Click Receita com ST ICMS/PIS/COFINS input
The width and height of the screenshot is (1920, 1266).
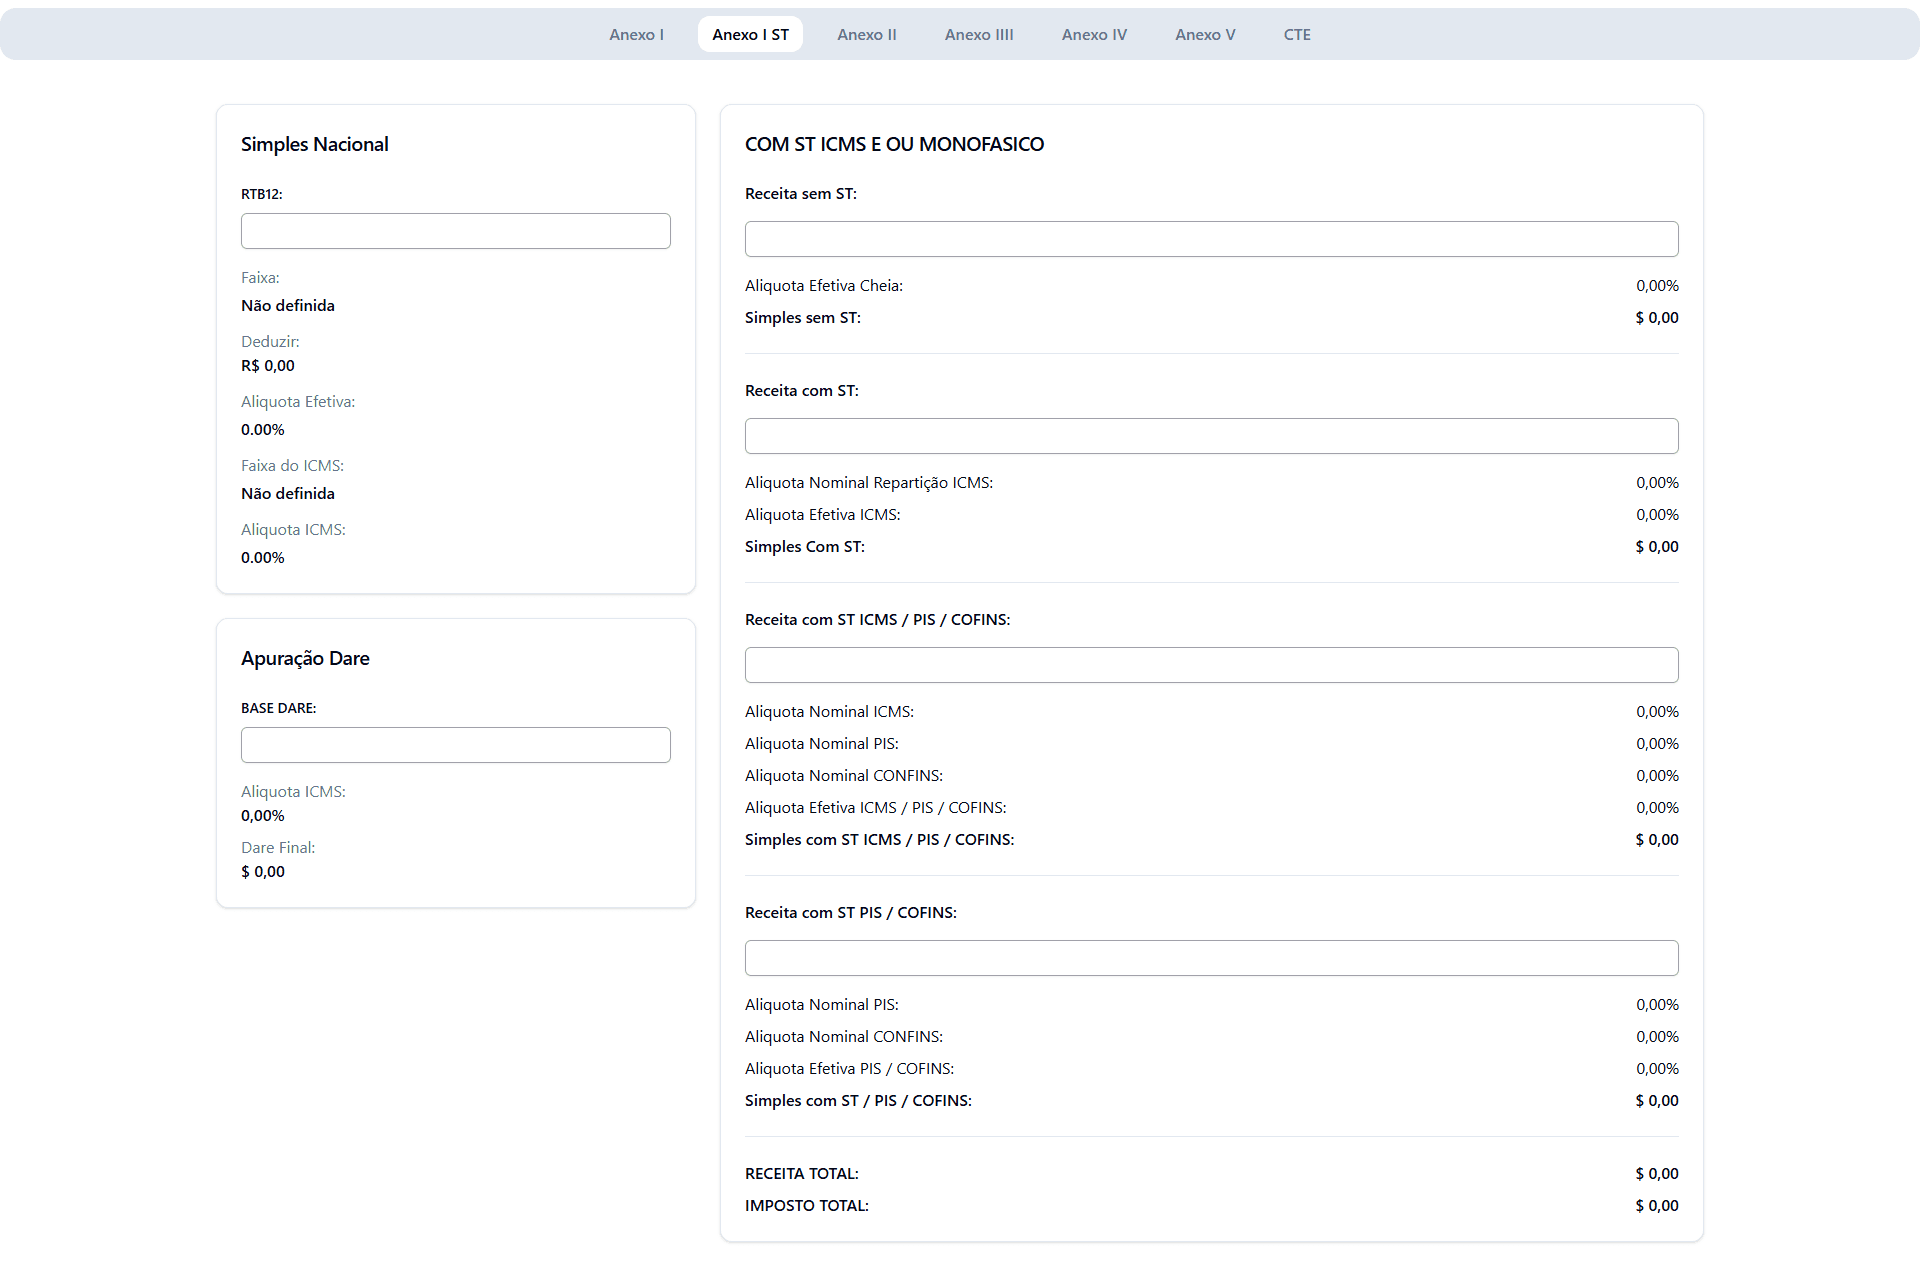[x=1211, y=665]
